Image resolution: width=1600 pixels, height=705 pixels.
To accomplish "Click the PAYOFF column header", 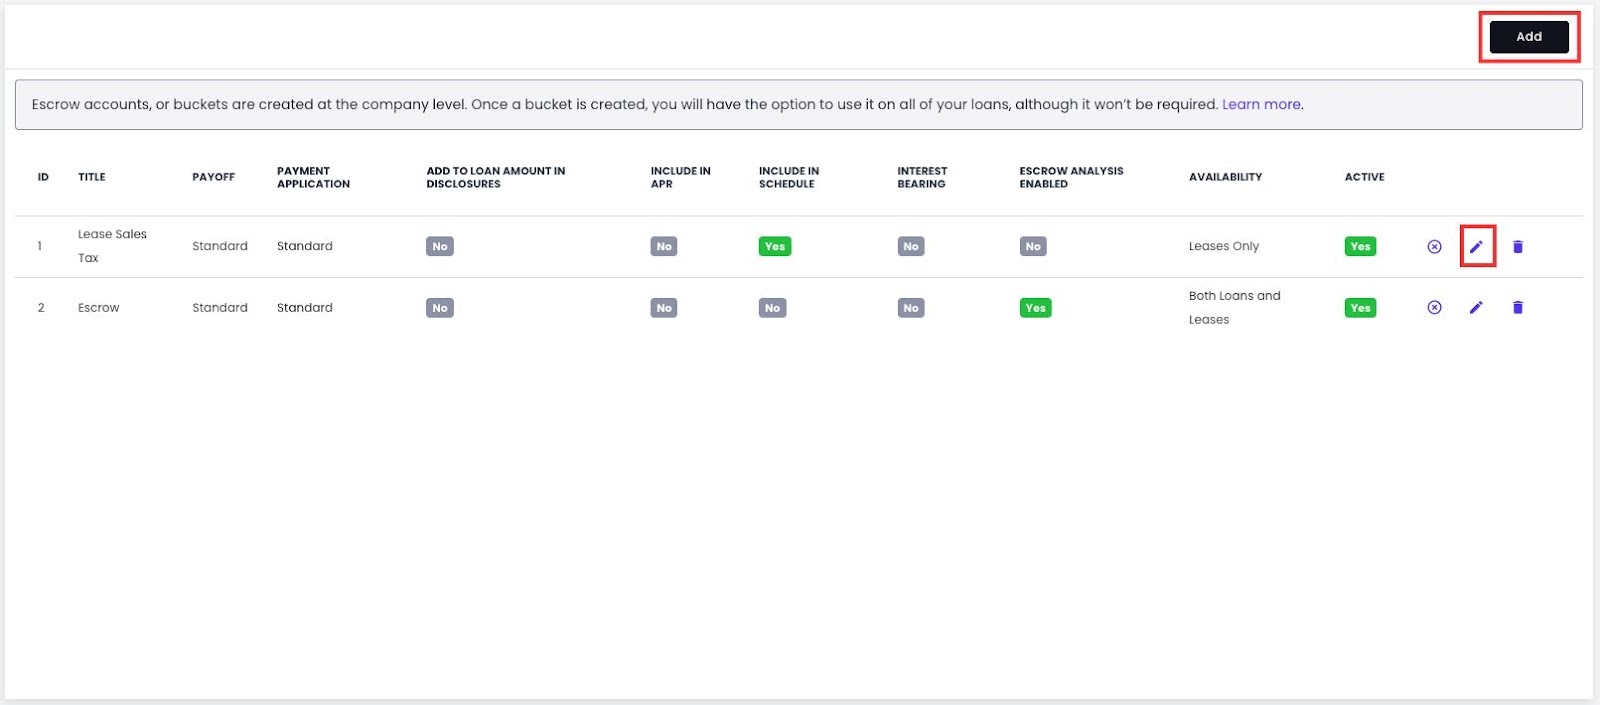I will pyautogui.click(x=213, y=177).
